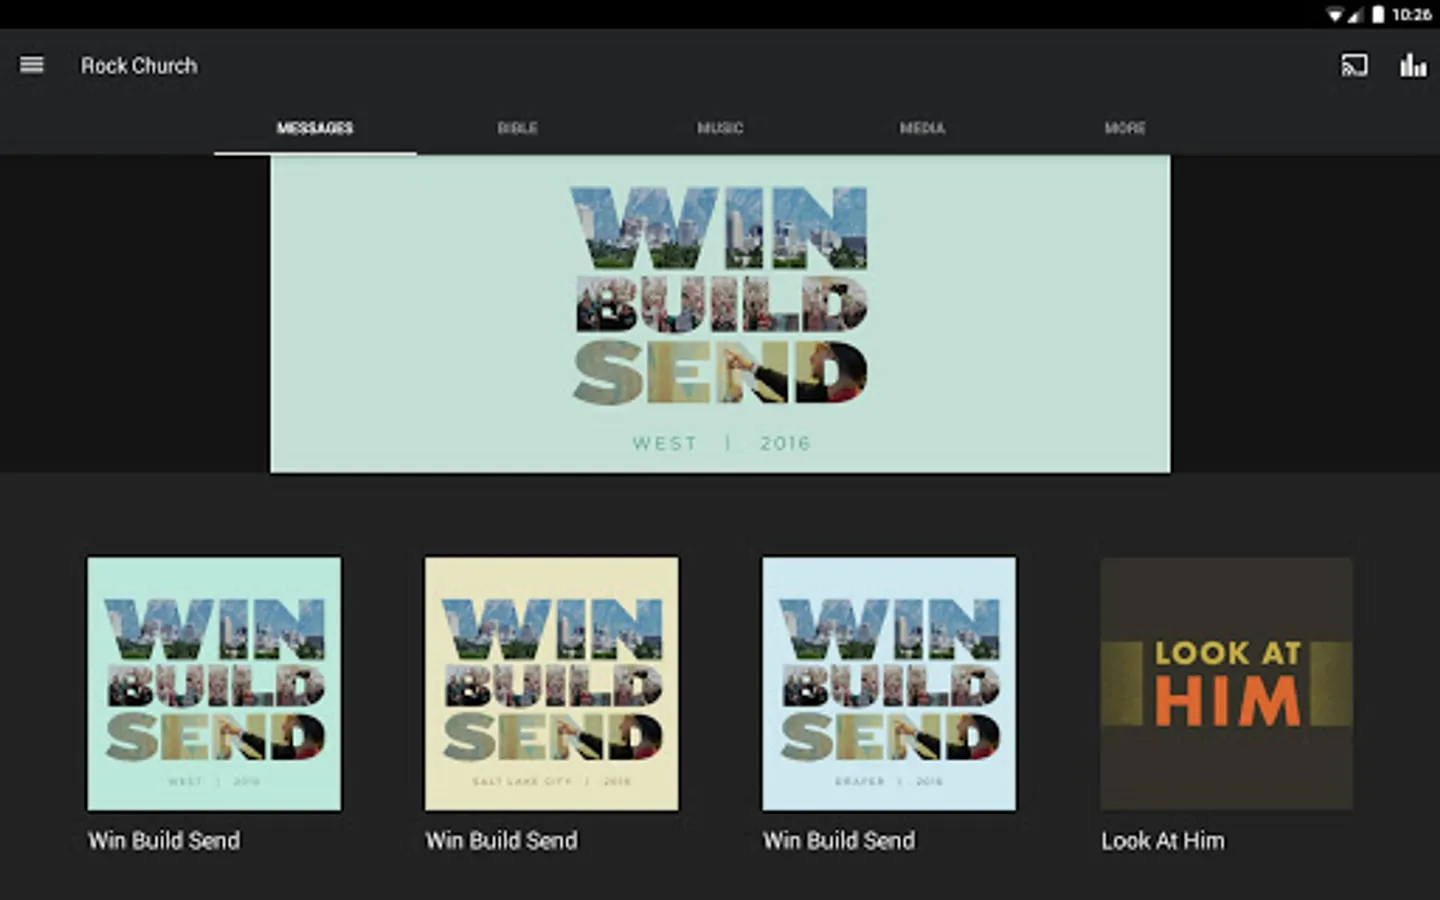Go to the Music tab

720,128
